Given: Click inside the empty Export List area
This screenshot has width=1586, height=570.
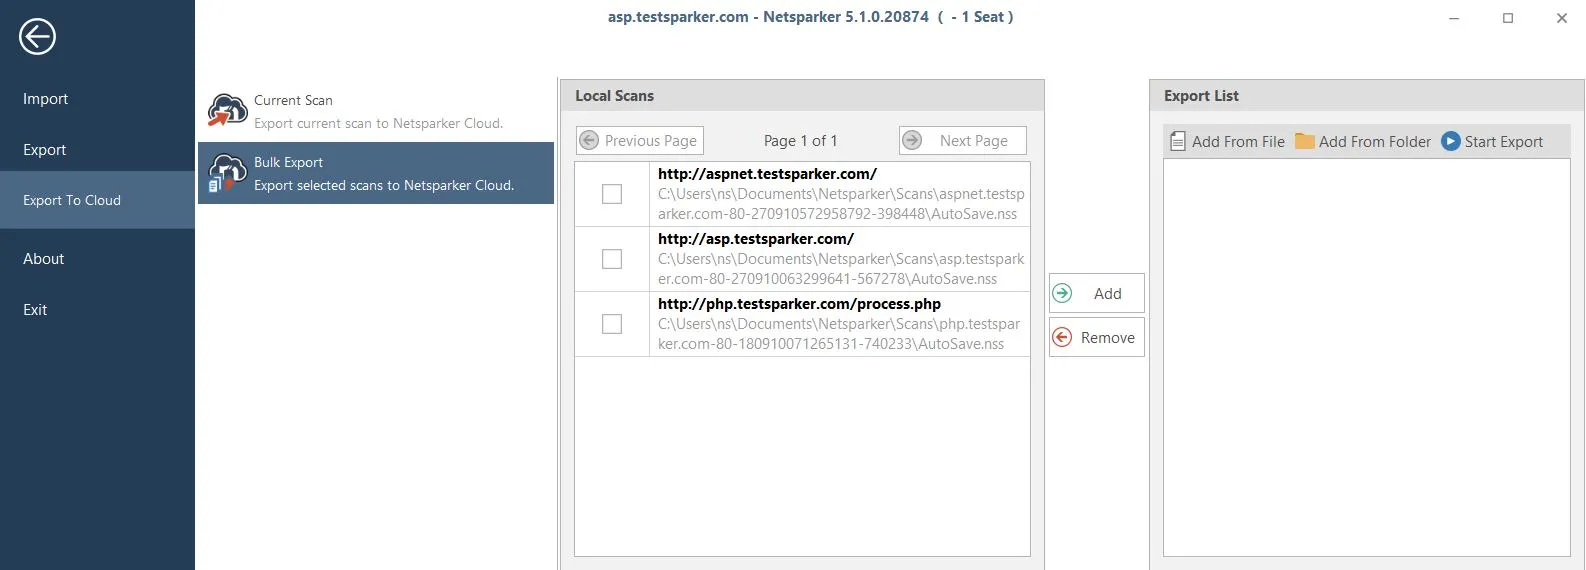Looking at the screenshot, I should [1367, 356].
